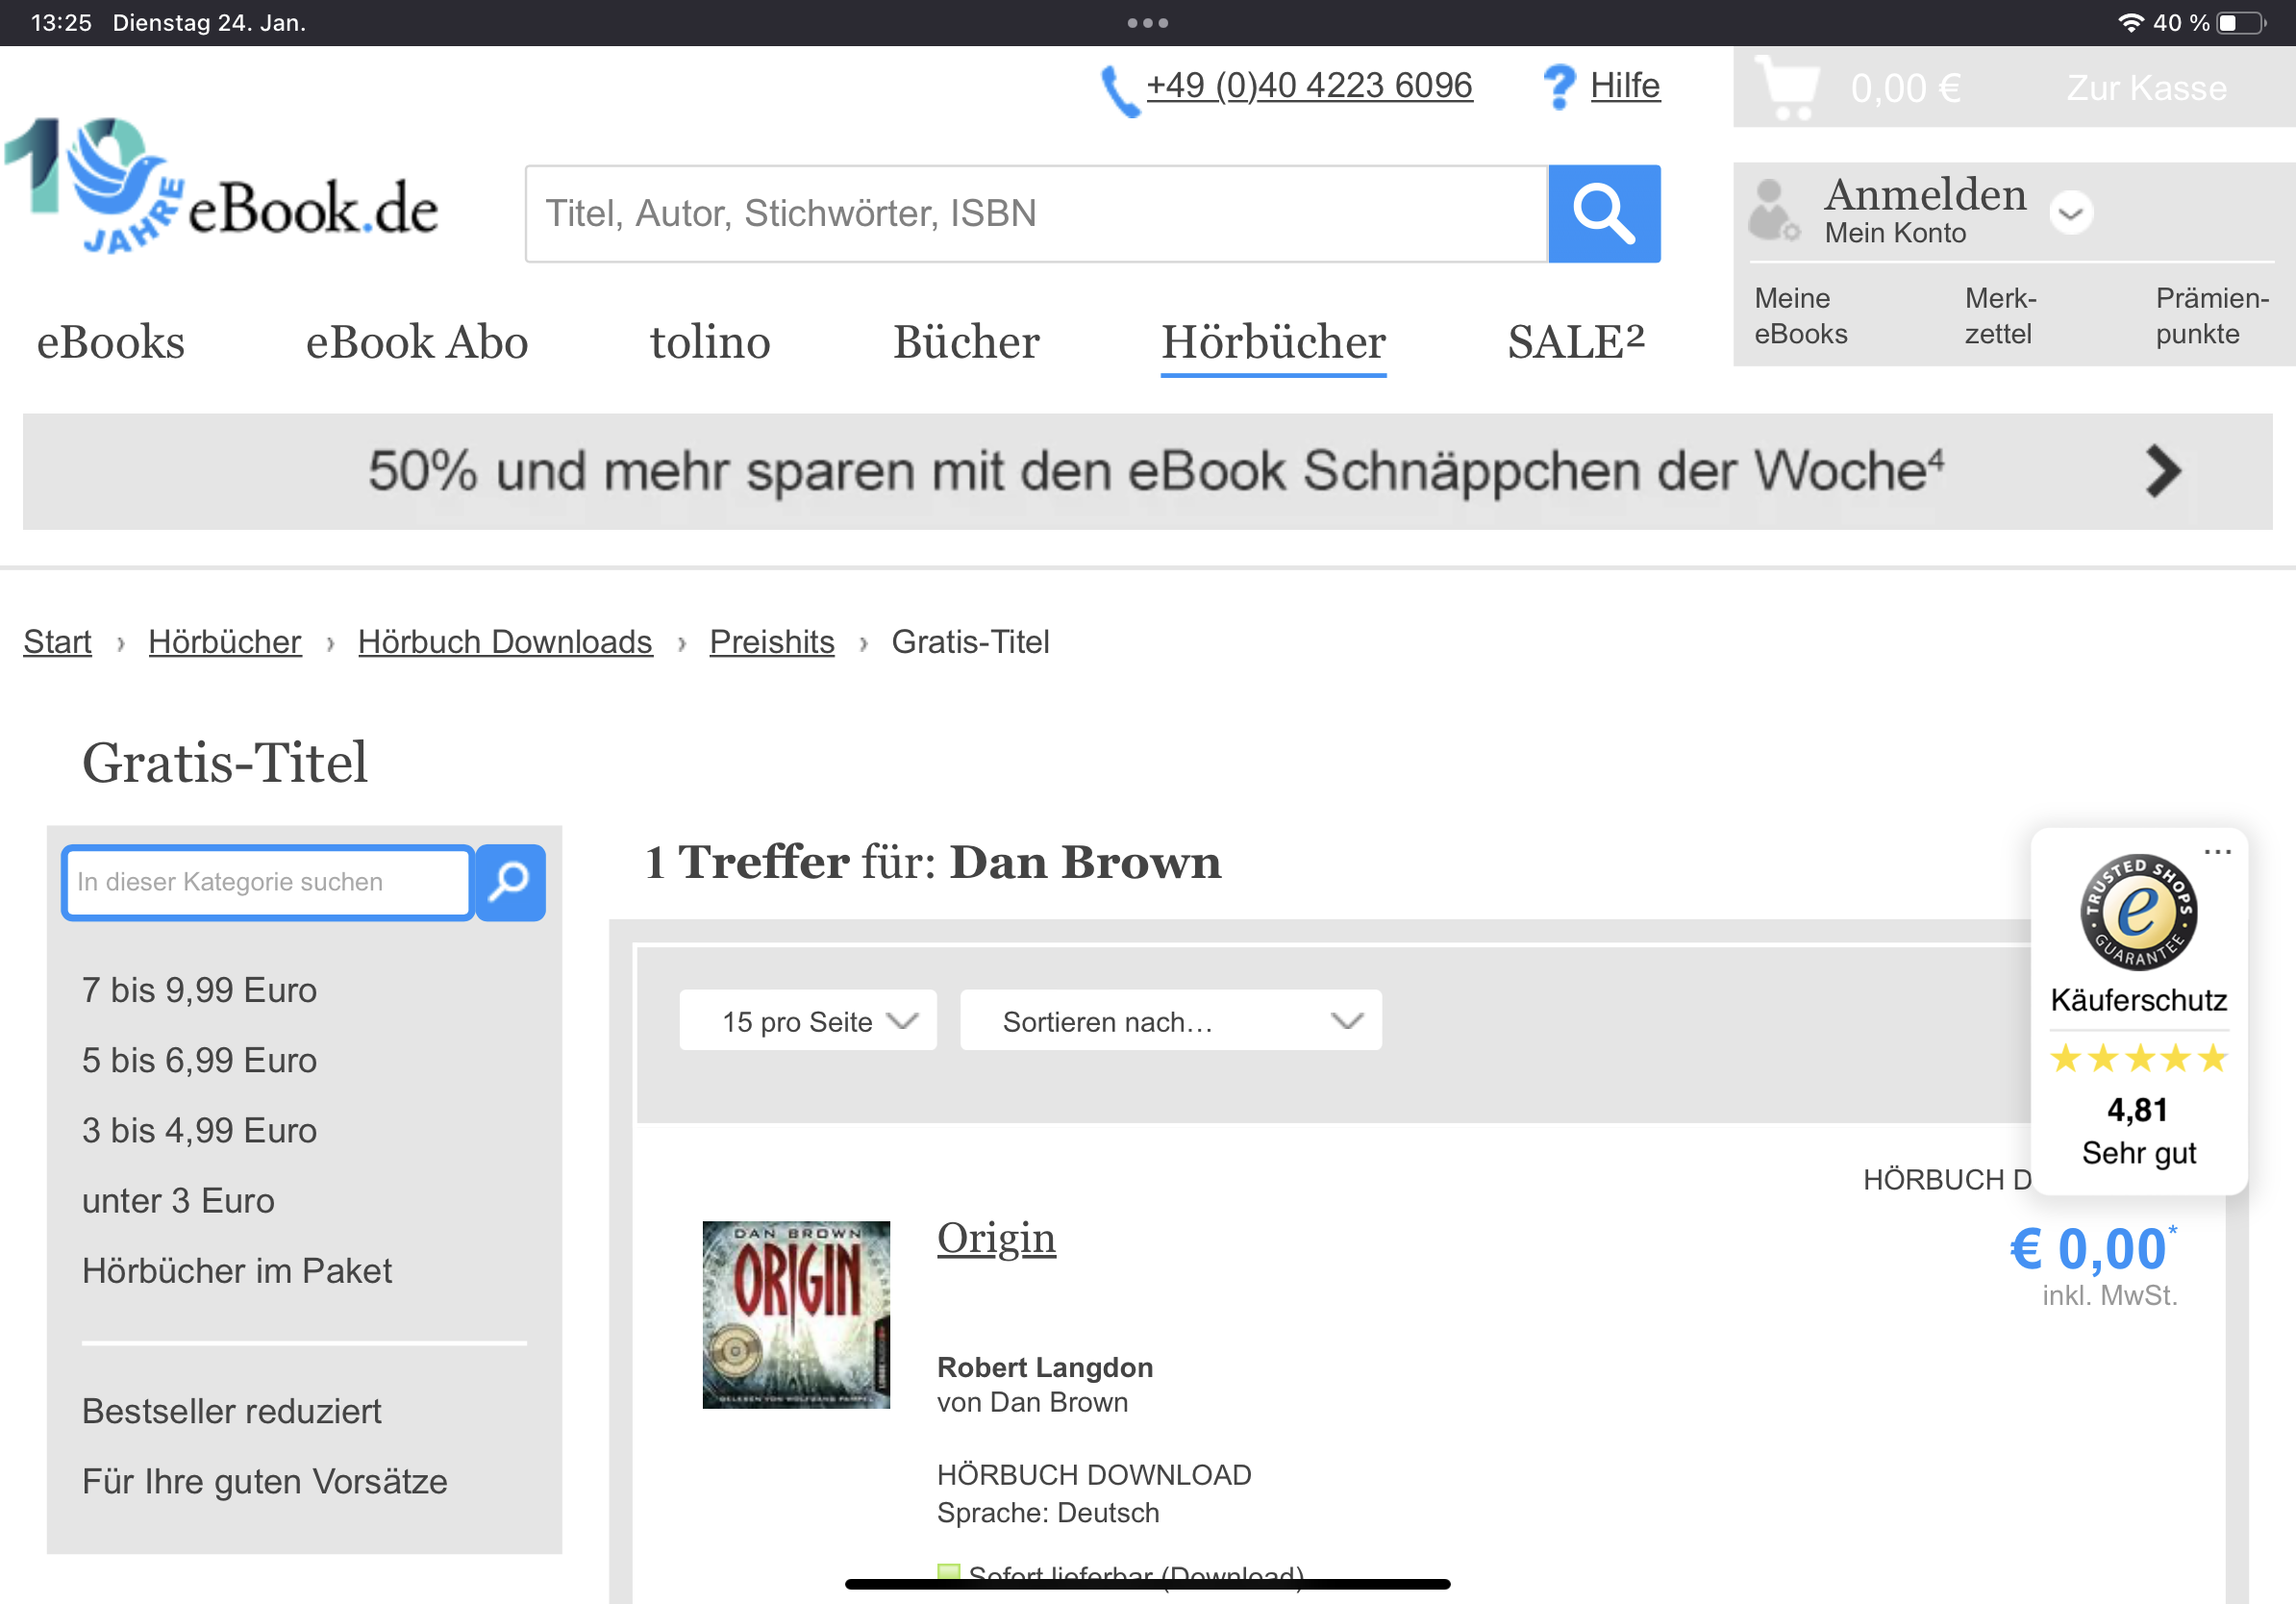
Task: Select unter 3 Euro filter
Action: pos(178,1200)
